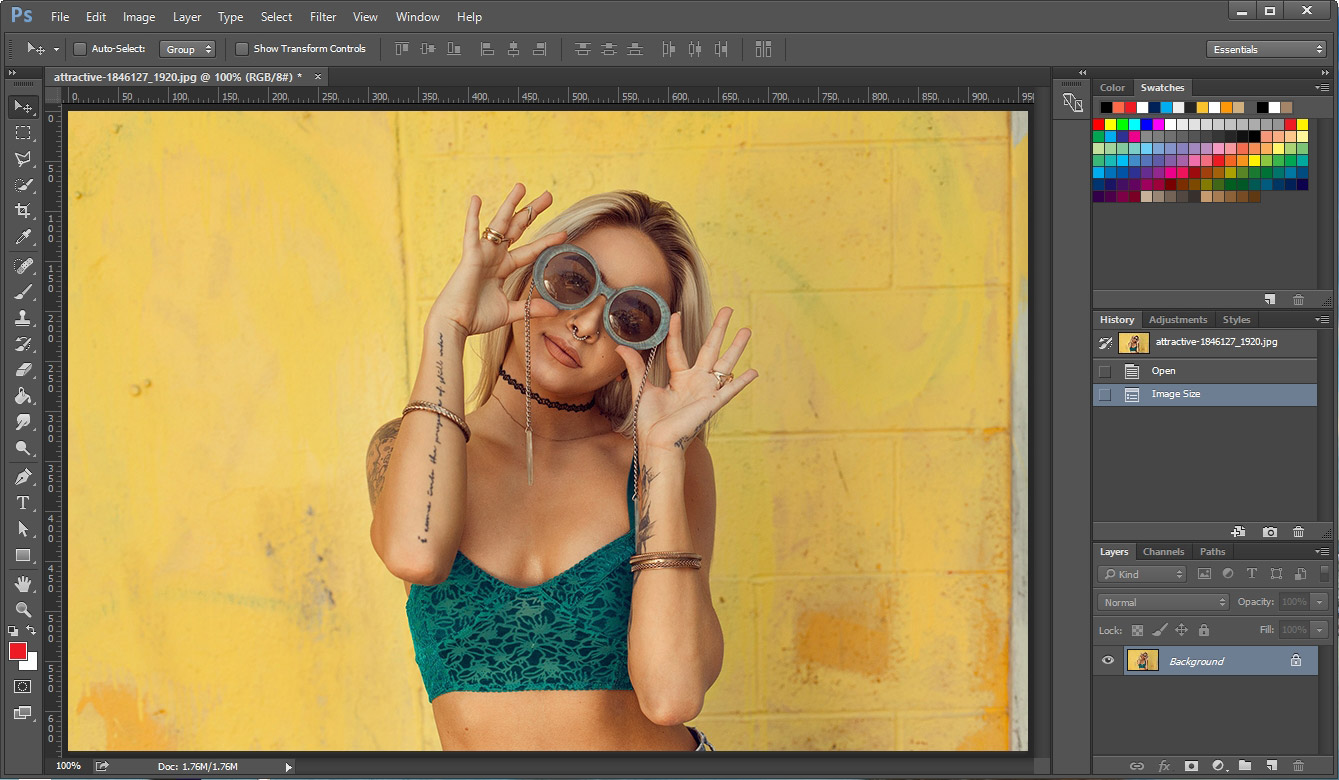Select the Smudge tool
Viewport: 1339px width, 780px height.
[x=23, y=422]
